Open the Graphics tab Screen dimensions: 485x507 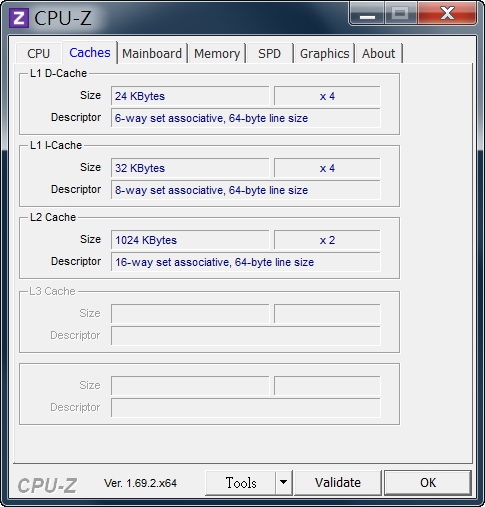coord(324,53)
